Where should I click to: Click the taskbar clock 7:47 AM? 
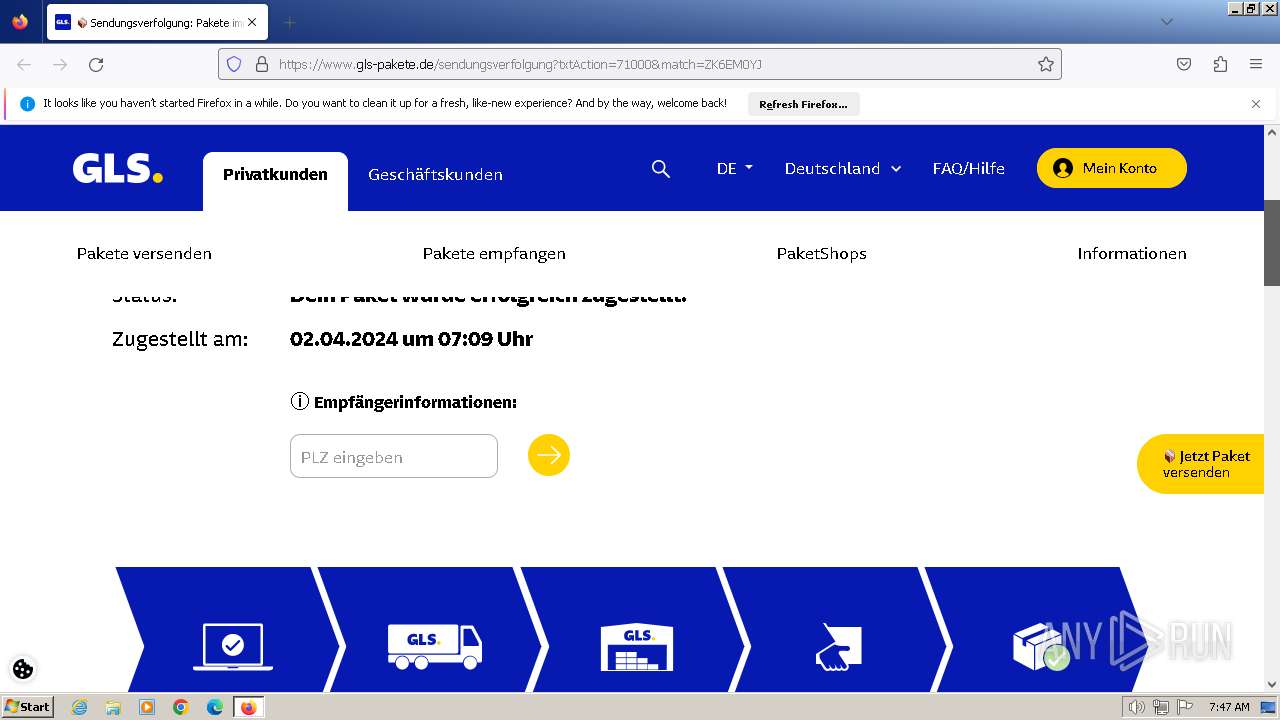(x=1228, y=707)
